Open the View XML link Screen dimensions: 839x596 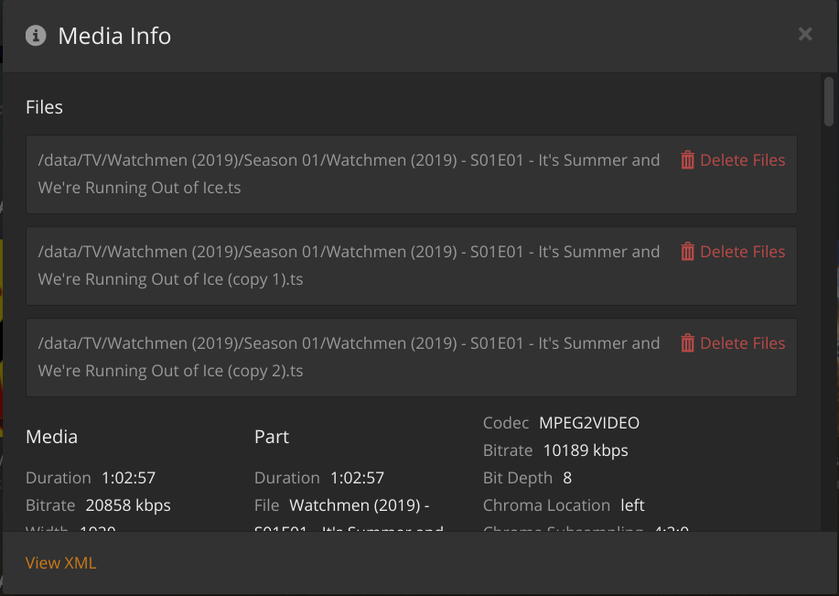[61, 563]
